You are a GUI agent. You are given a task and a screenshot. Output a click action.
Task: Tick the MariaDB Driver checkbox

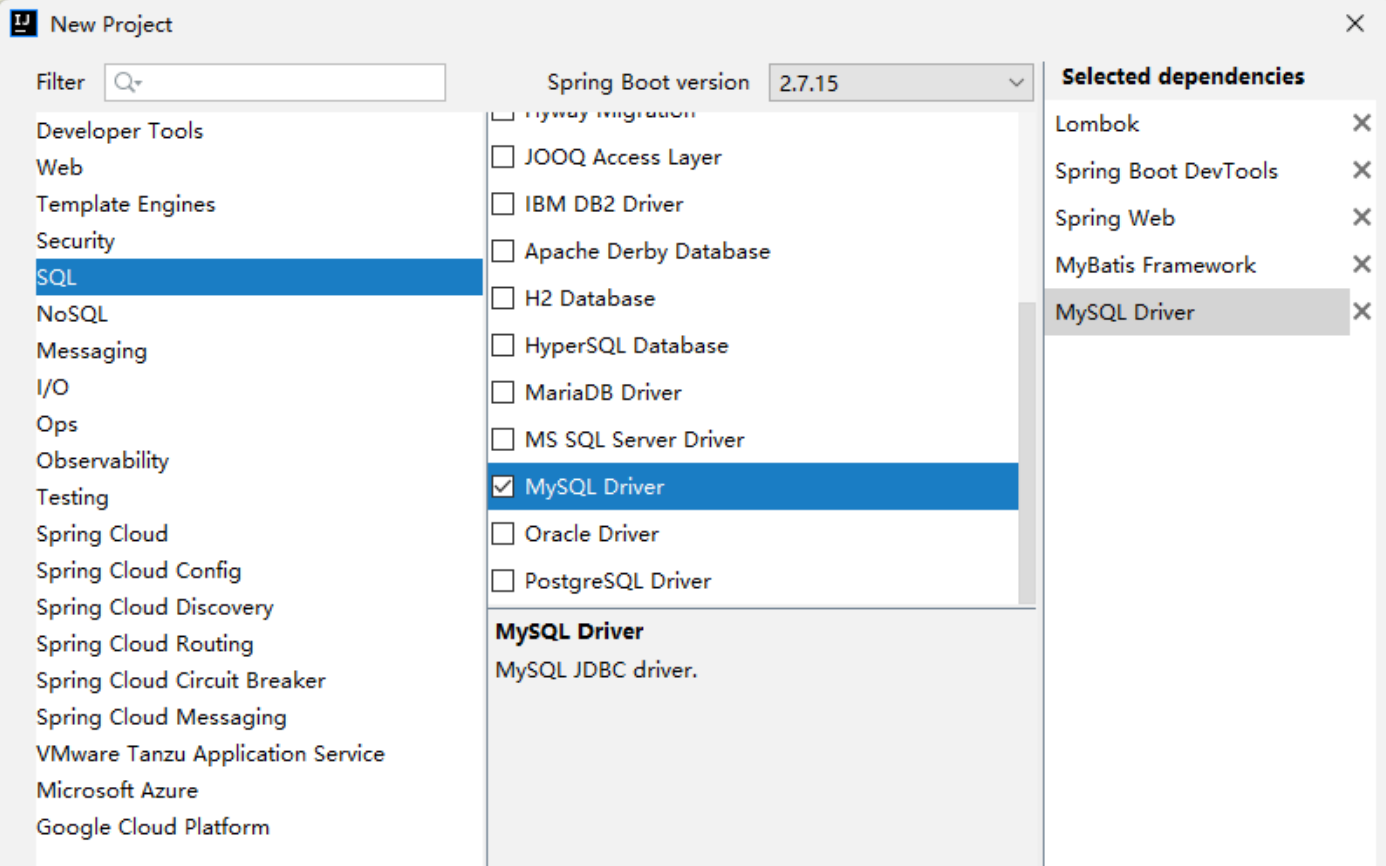pyautogui.click(x=504, y=392)
